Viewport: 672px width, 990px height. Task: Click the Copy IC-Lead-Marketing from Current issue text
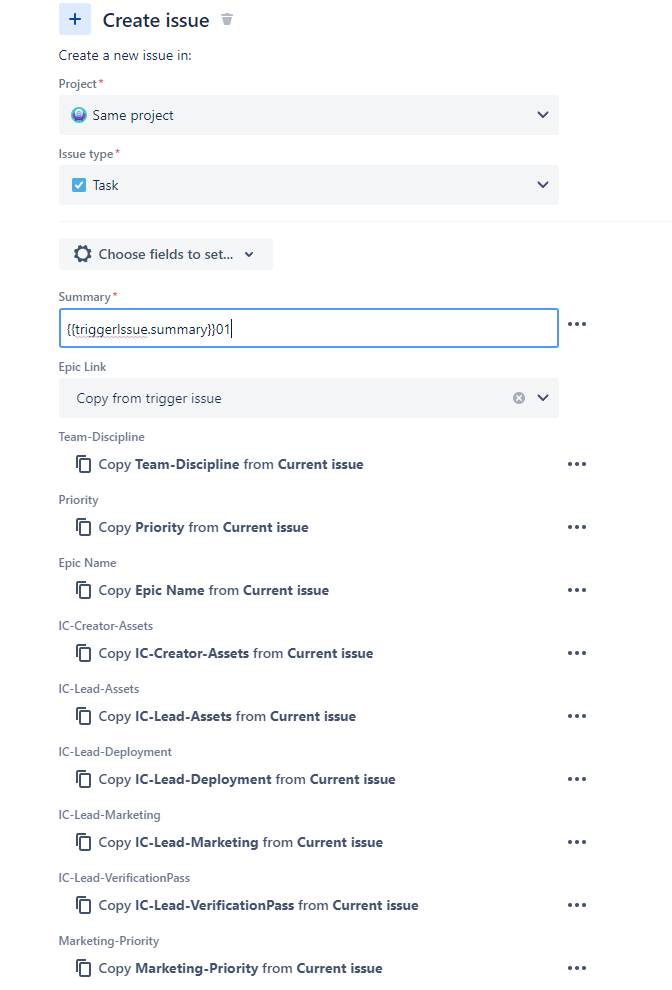tap(241, 842)
